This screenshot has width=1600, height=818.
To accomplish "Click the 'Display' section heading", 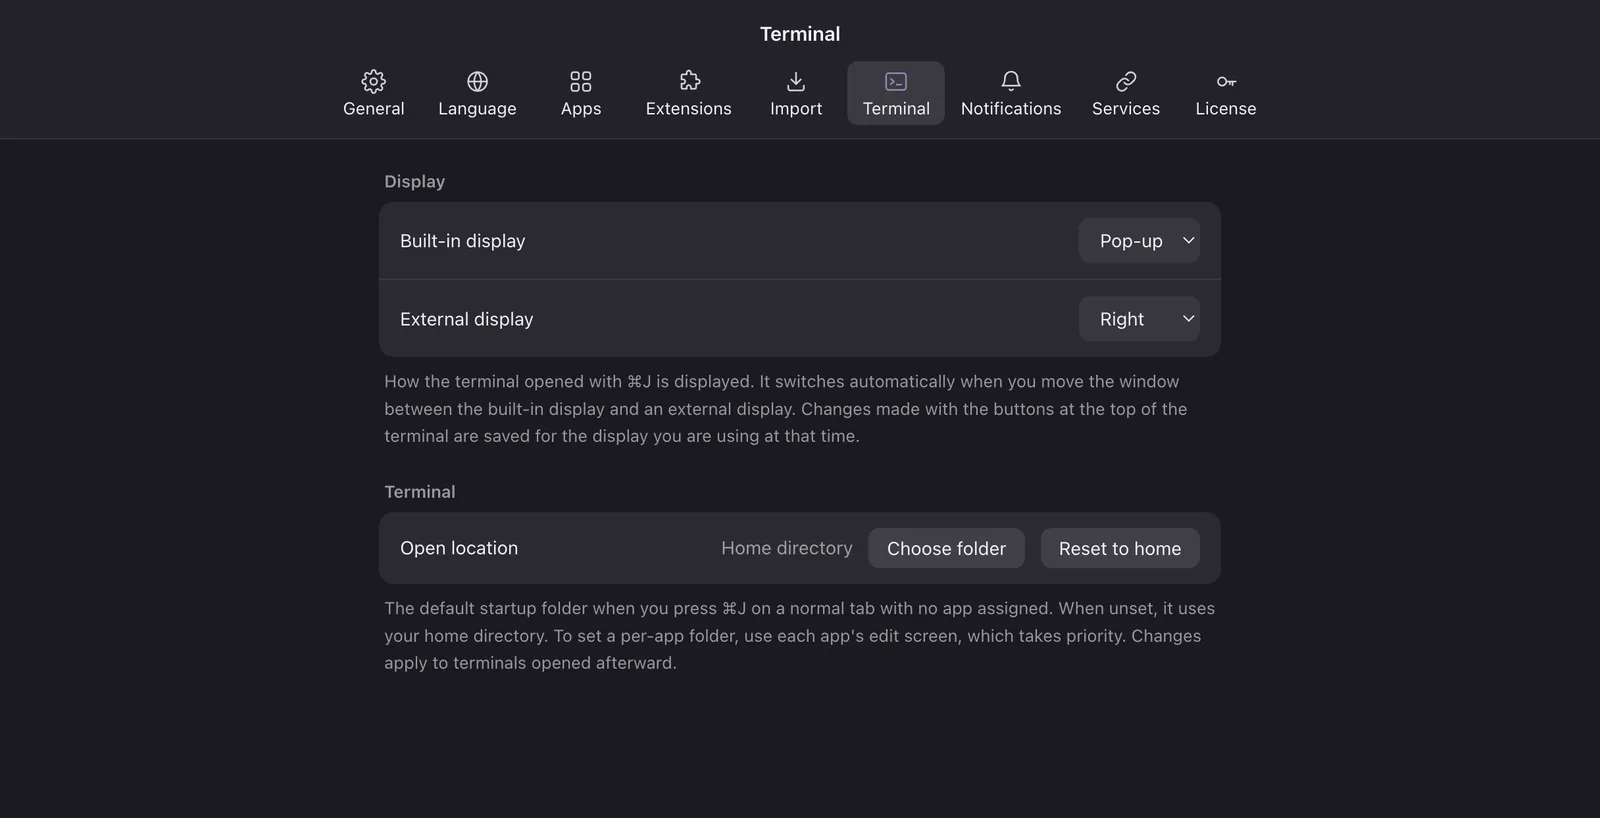I will click(415, 181).
